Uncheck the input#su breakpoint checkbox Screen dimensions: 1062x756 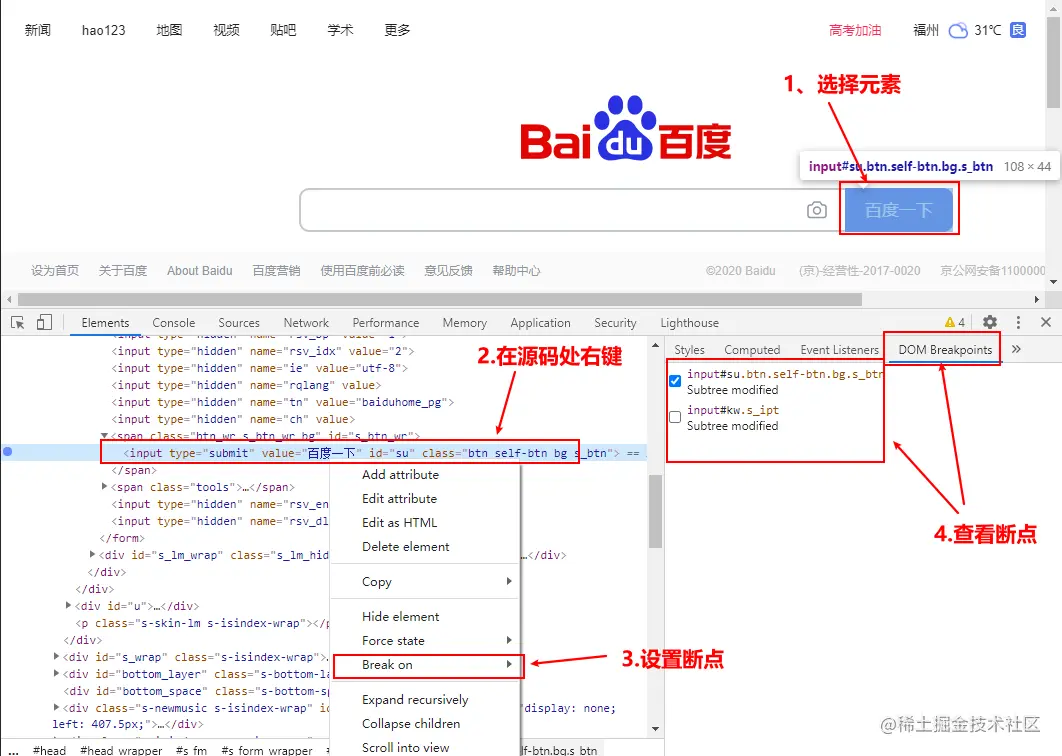pos(675,381)
